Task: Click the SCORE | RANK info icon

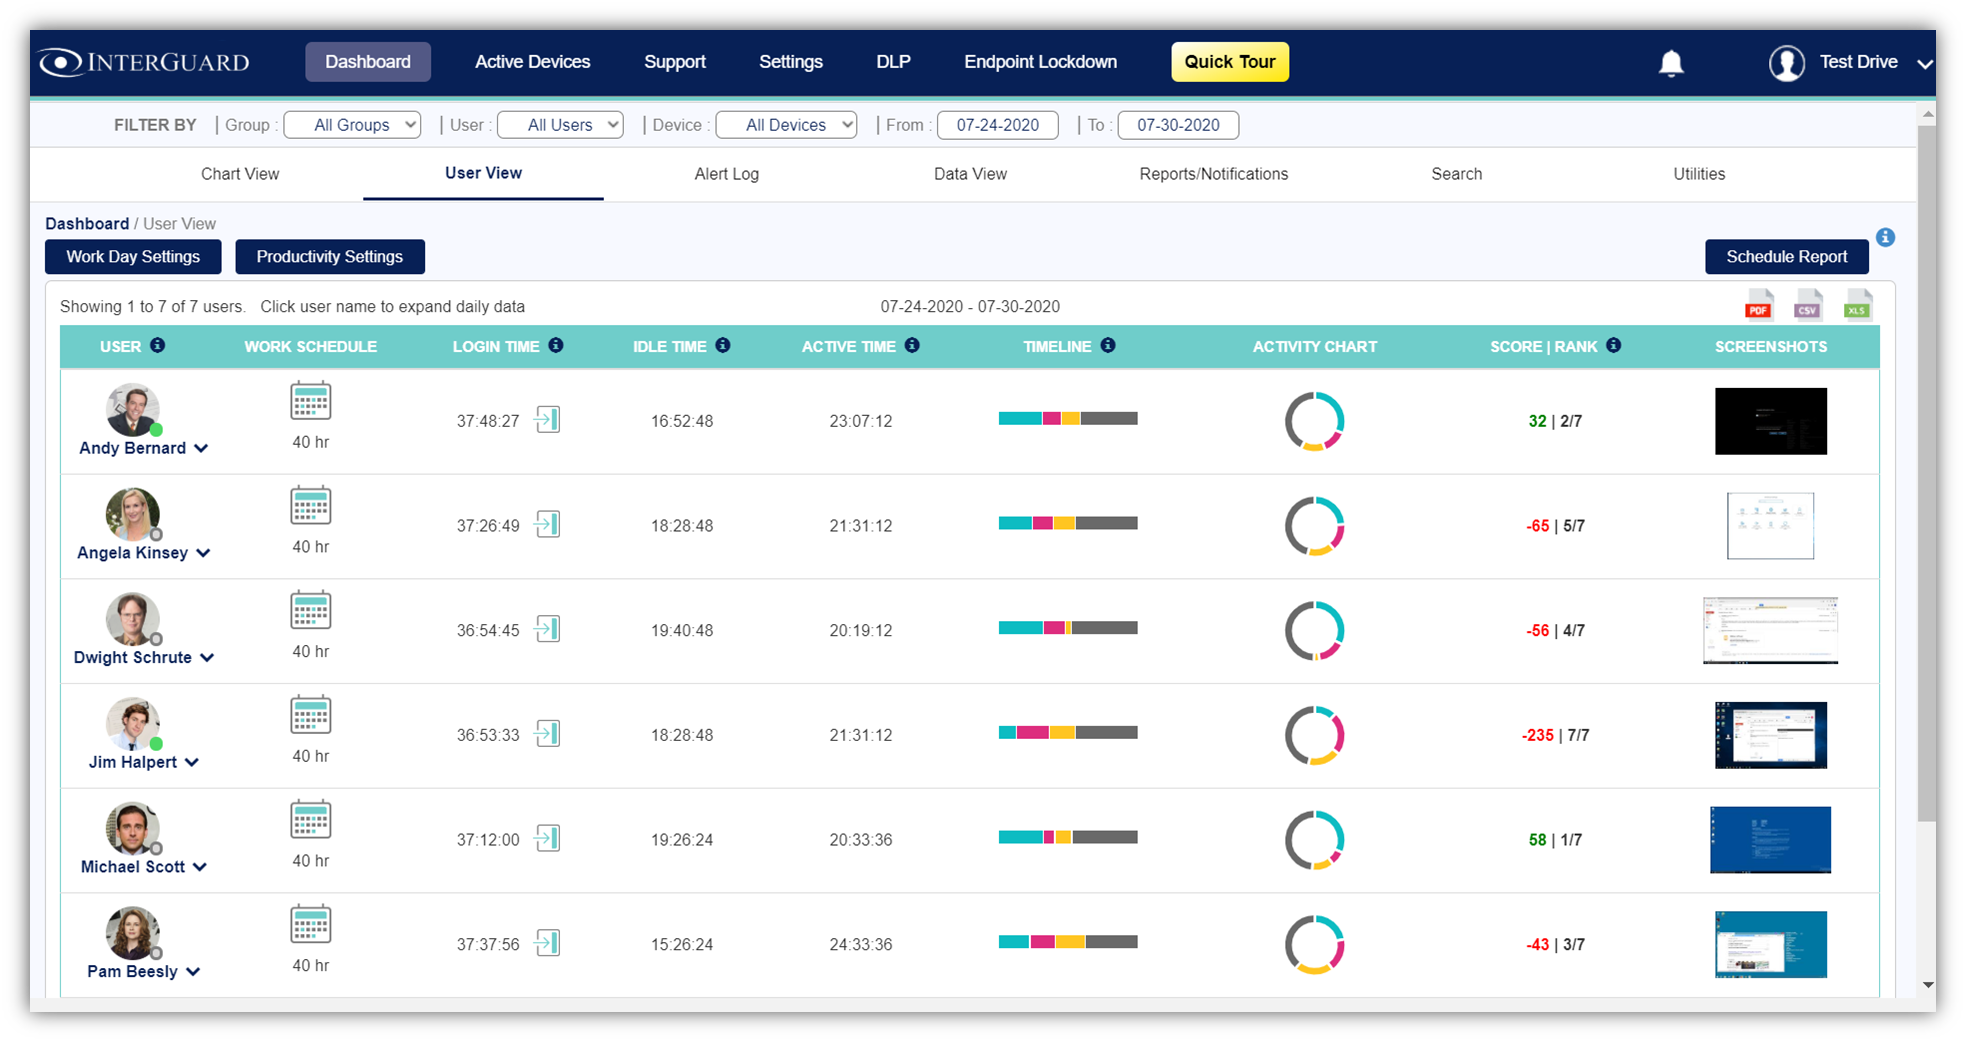Action: click(1614, 345)
